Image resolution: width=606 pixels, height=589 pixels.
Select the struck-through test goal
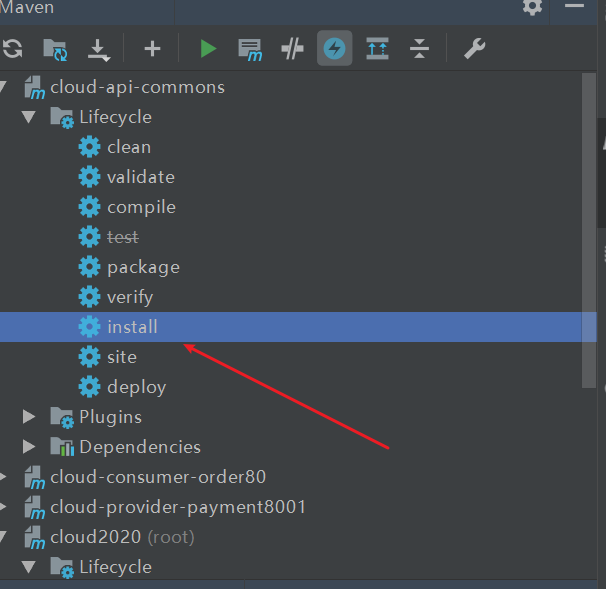click(123, 237)
